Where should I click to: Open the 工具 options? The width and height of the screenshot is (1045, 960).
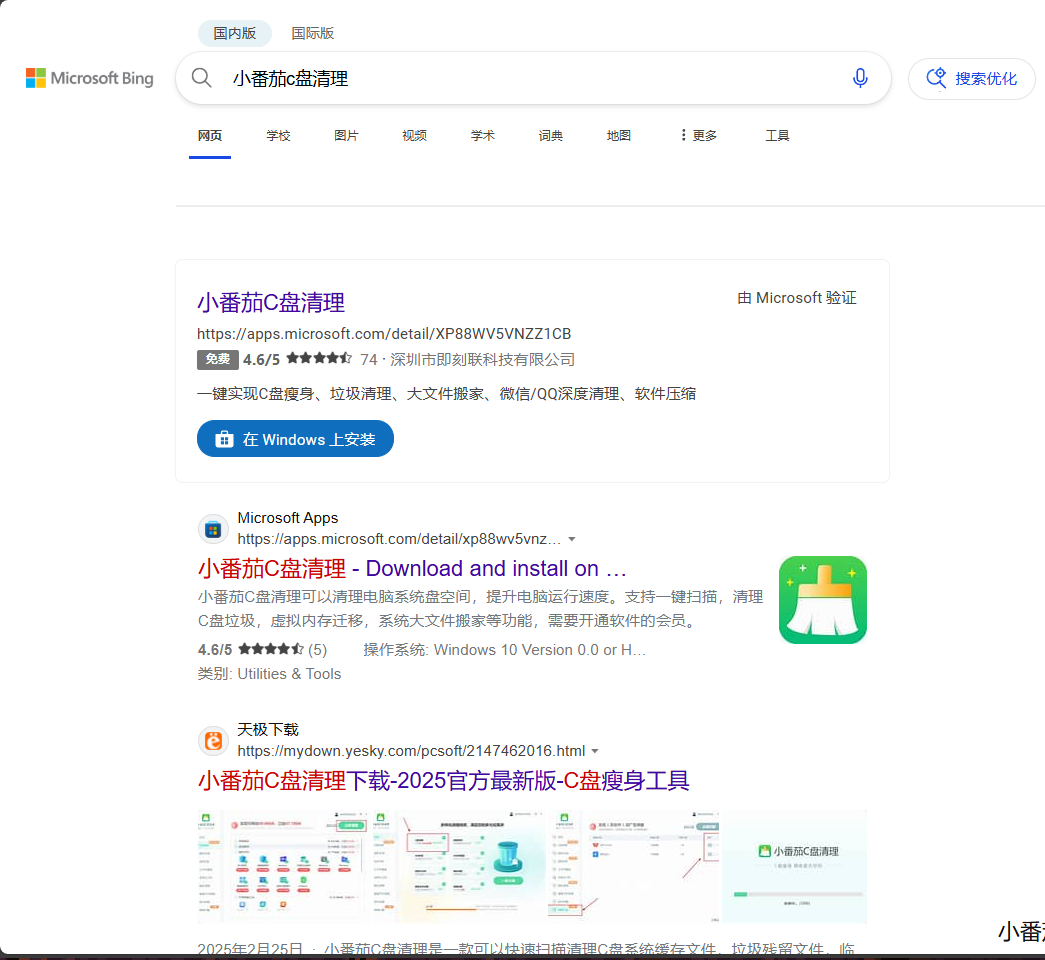777,136
